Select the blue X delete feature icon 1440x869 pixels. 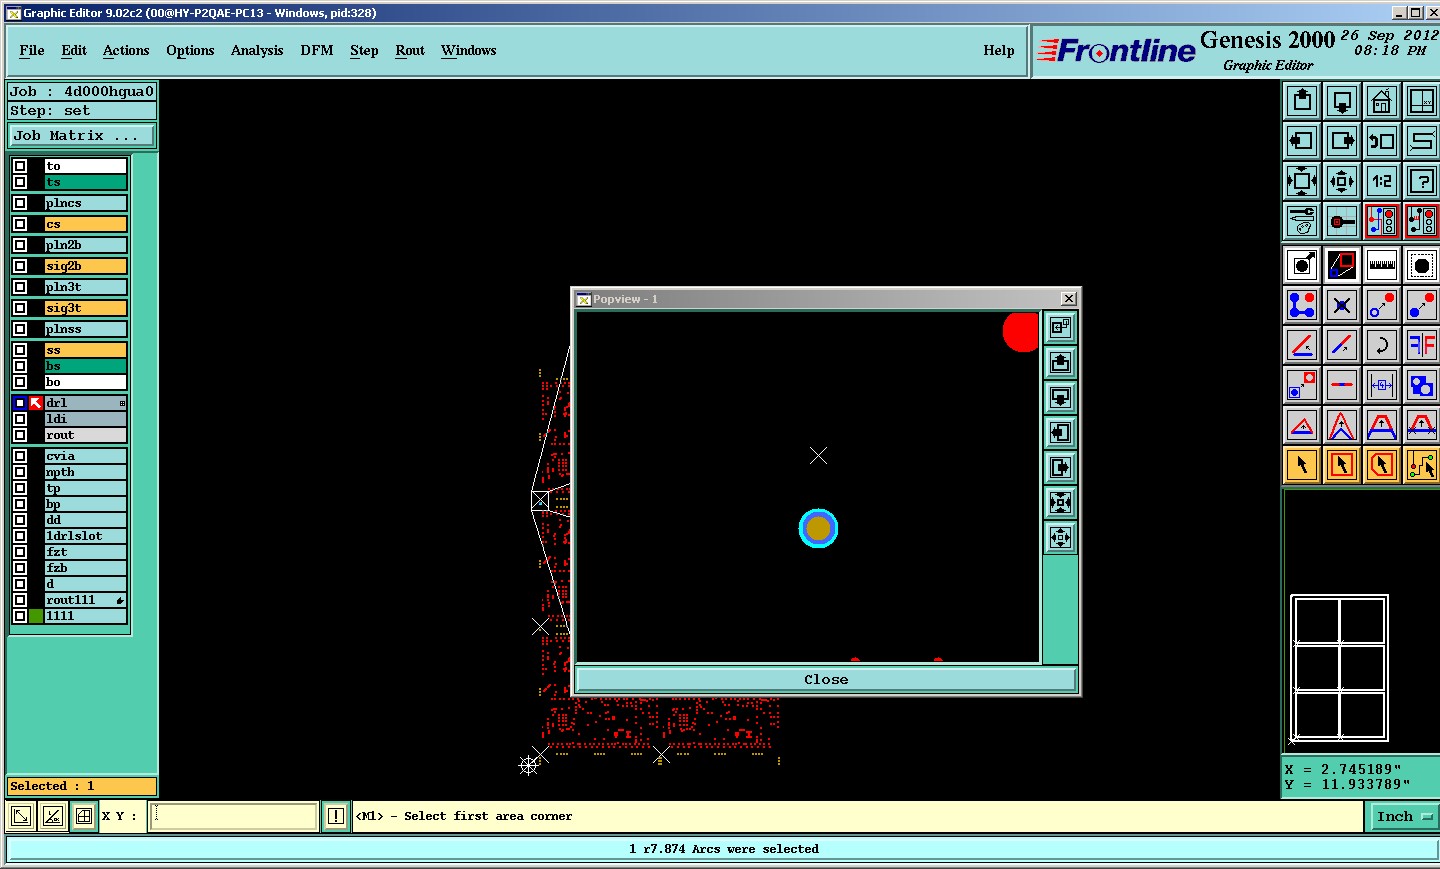(1342, 305)
